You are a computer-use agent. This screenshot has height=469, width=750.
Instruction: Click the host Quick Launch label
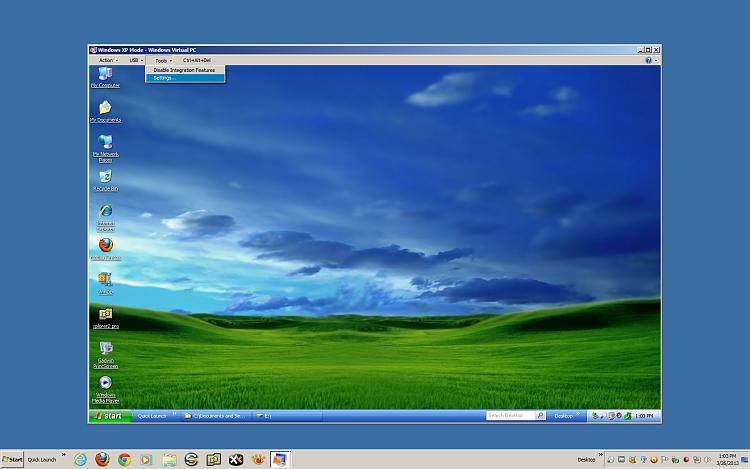tap(42, 460)
